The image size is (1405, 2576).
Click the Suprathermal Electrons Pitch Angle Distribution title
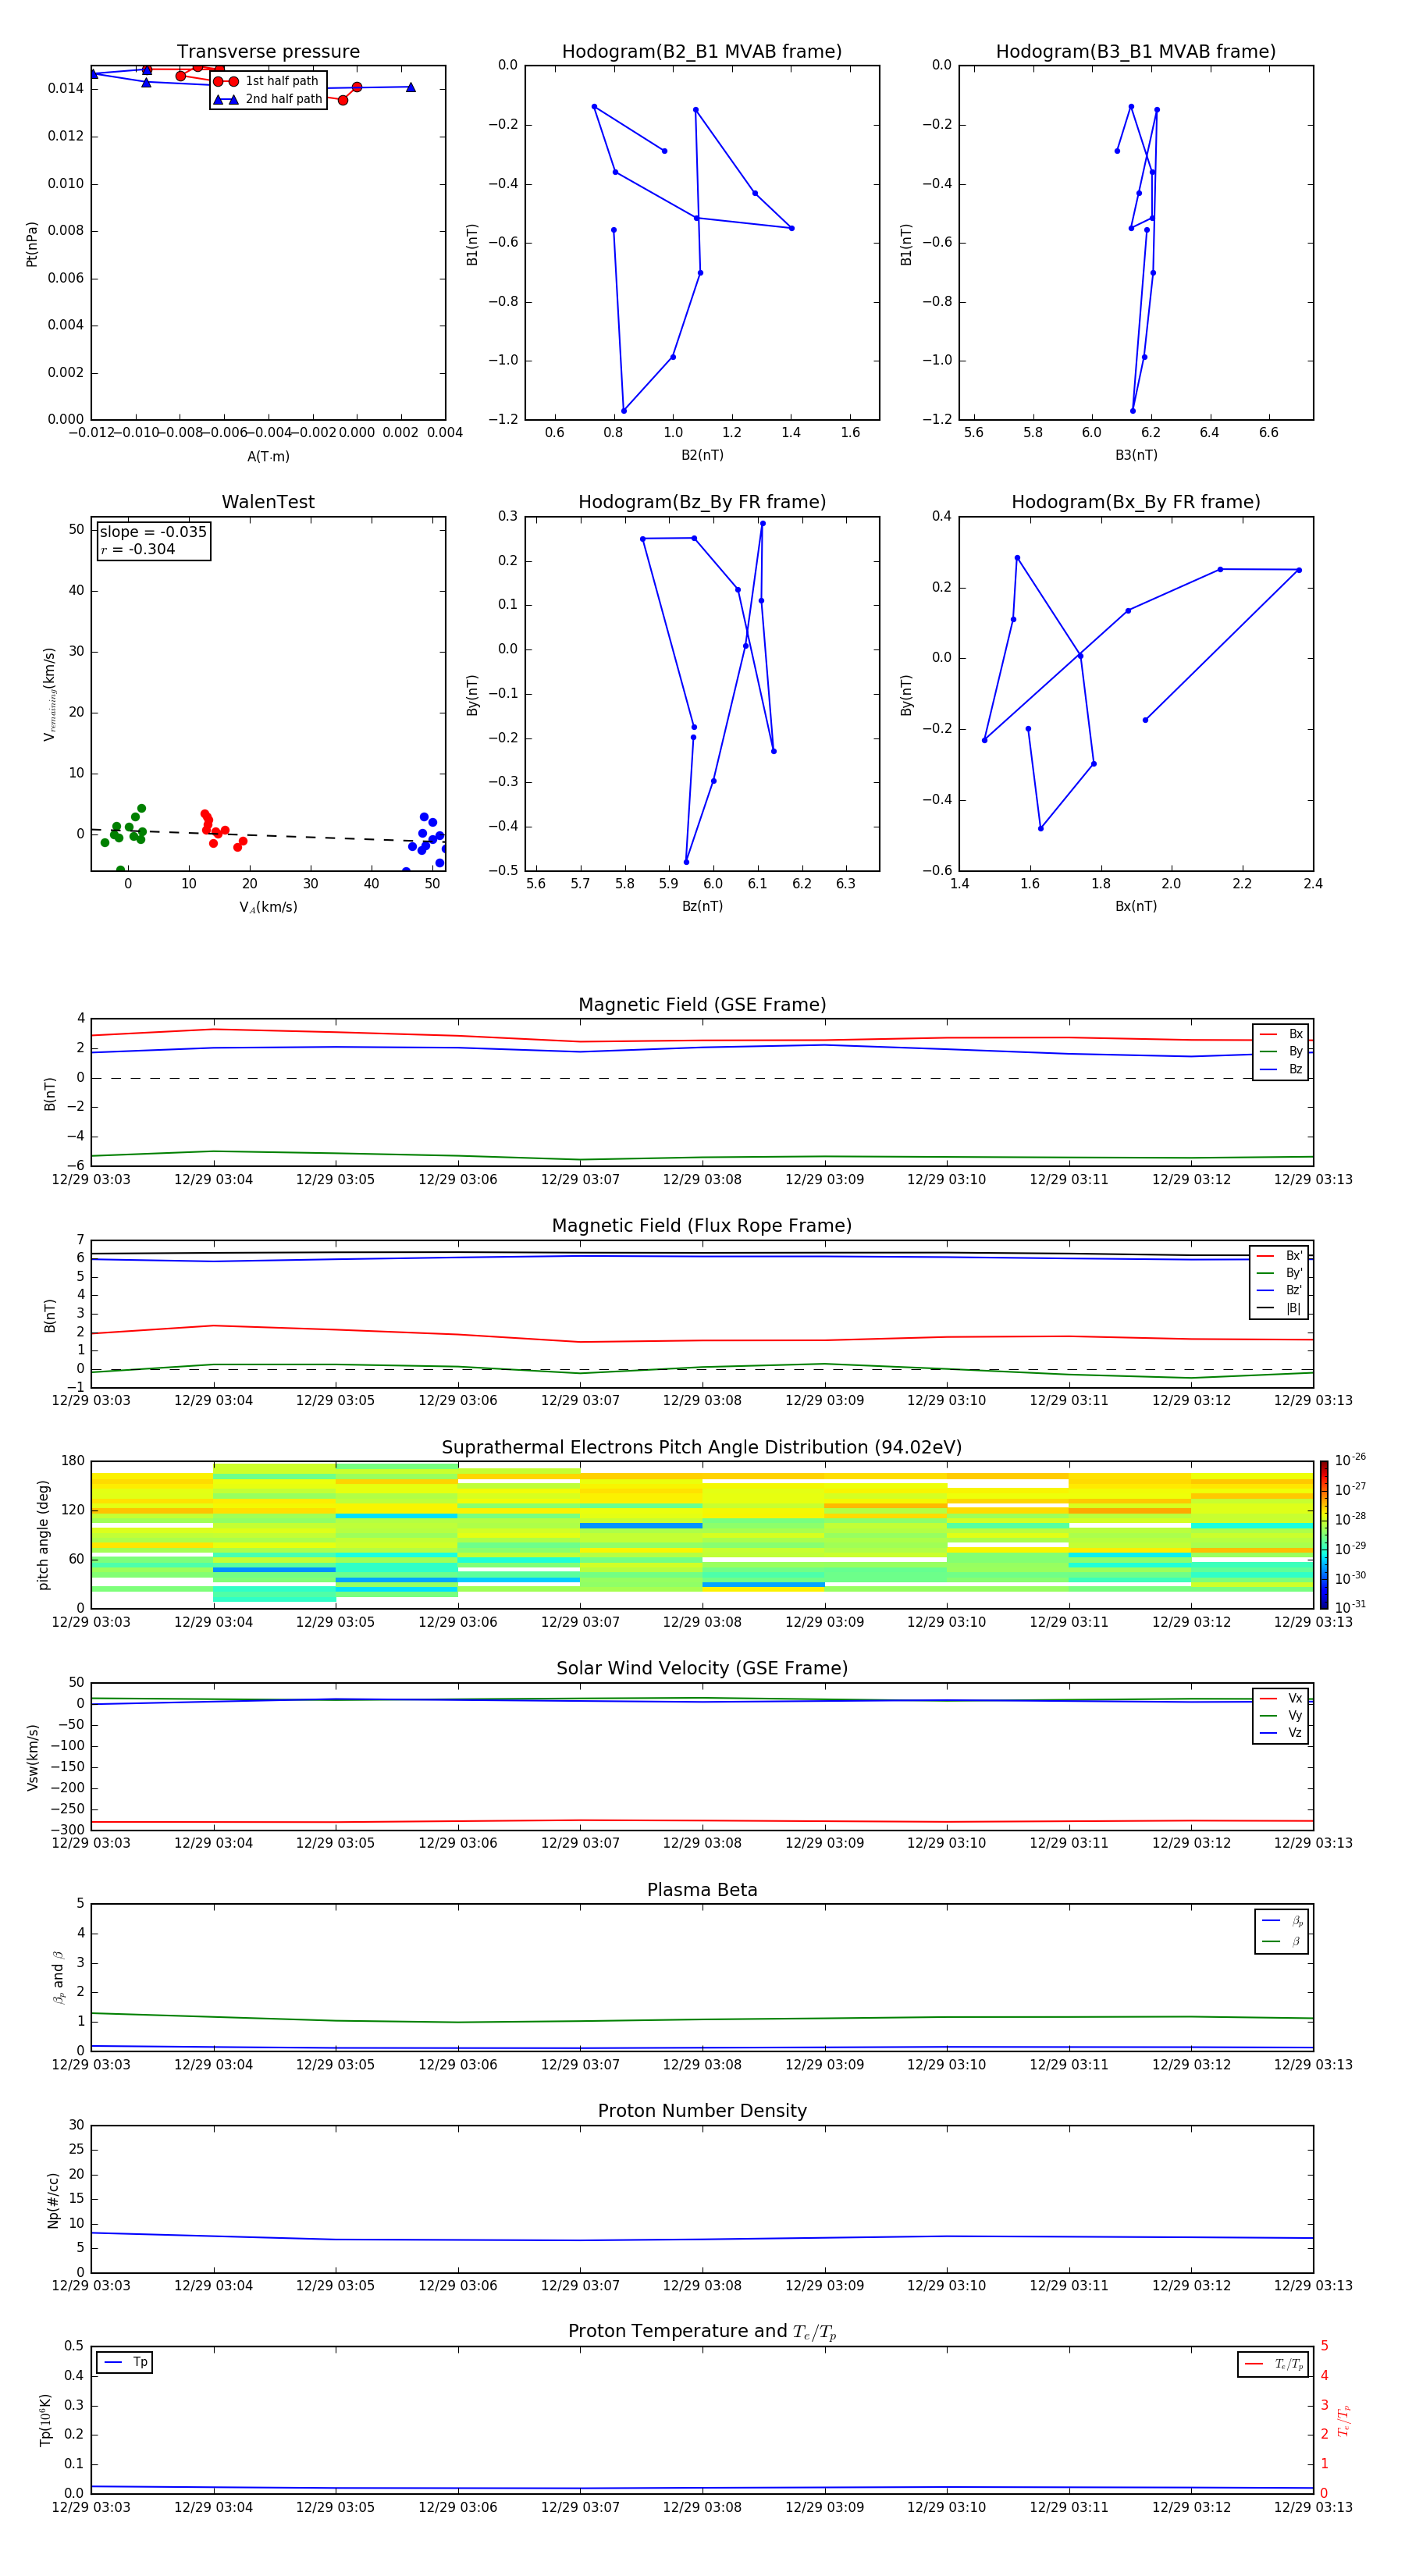[x=701, y=1447]
